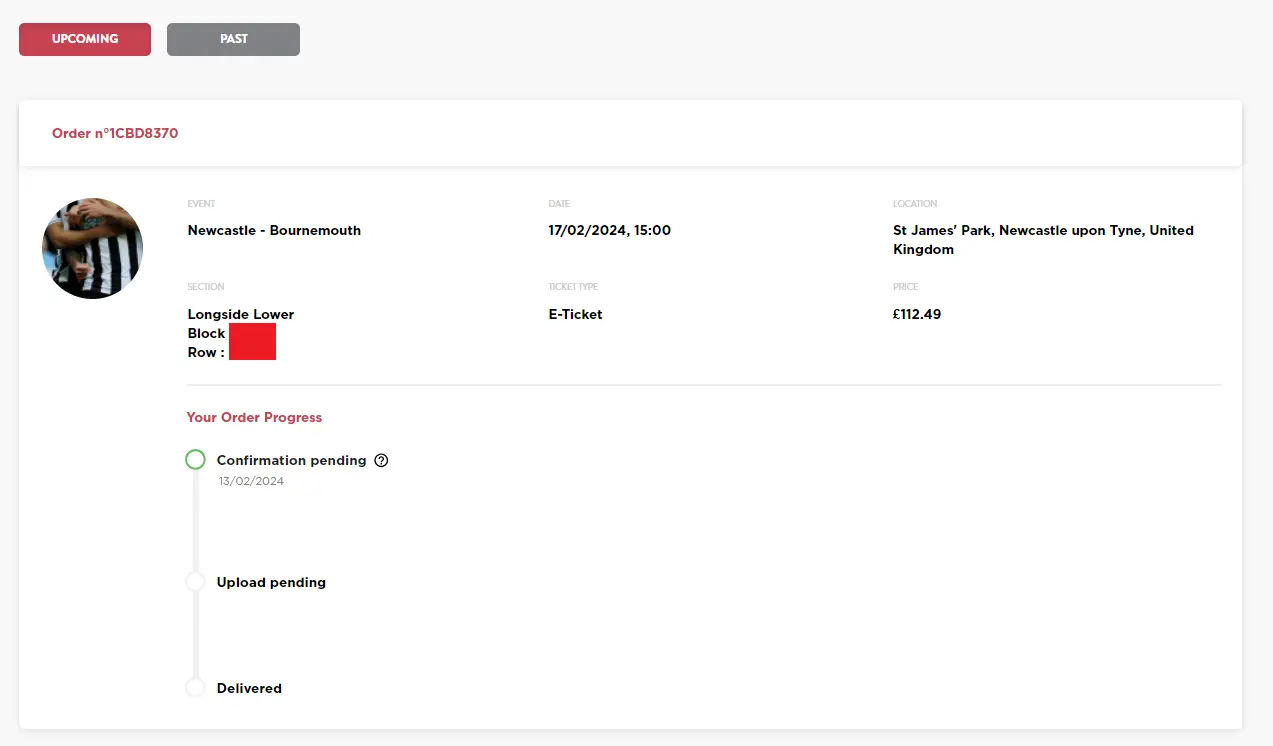Screen dimensions: 1273x746
Task: Select the Delivered progress circle
Action: click(195, 687)
